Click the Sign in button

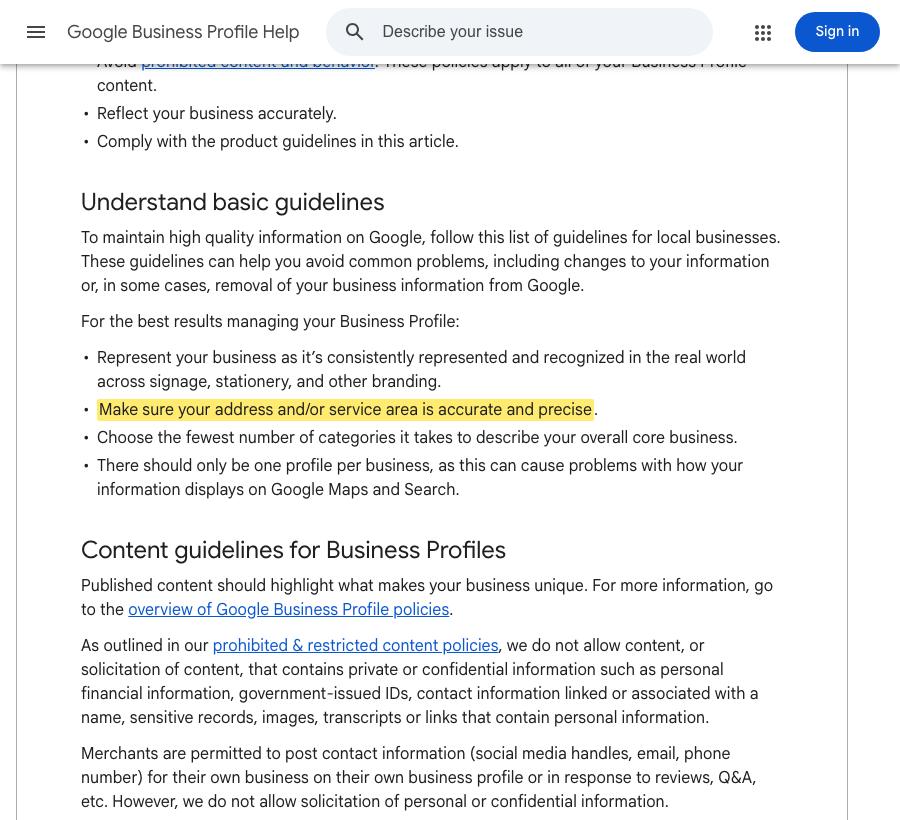click(837, 32)
